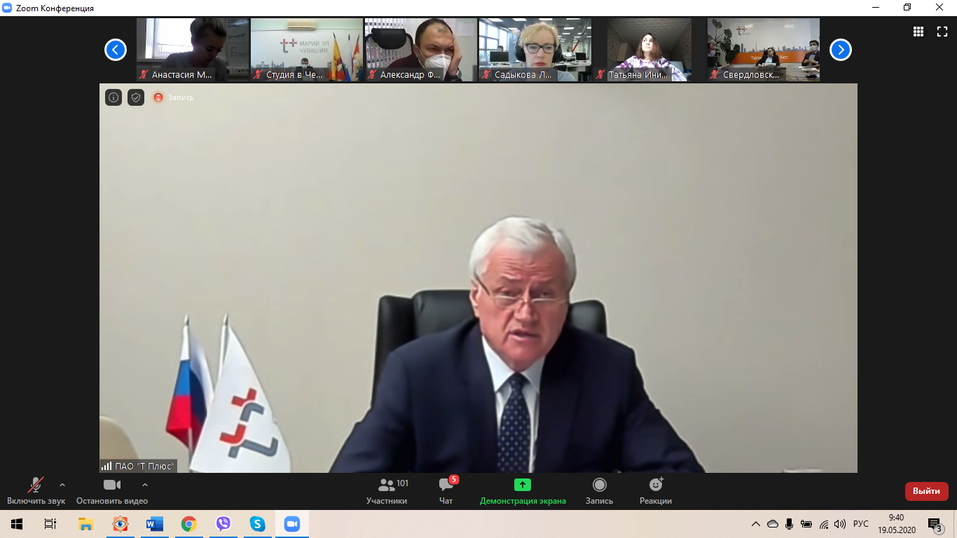Select Татьяна participant video thumbnail

coord(649,49)
